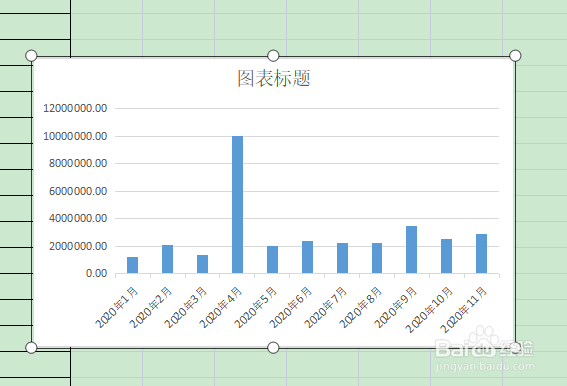Click the 2020年3月 bar
The width and height of the screenshot is (567, 386).
click(202, 264)
